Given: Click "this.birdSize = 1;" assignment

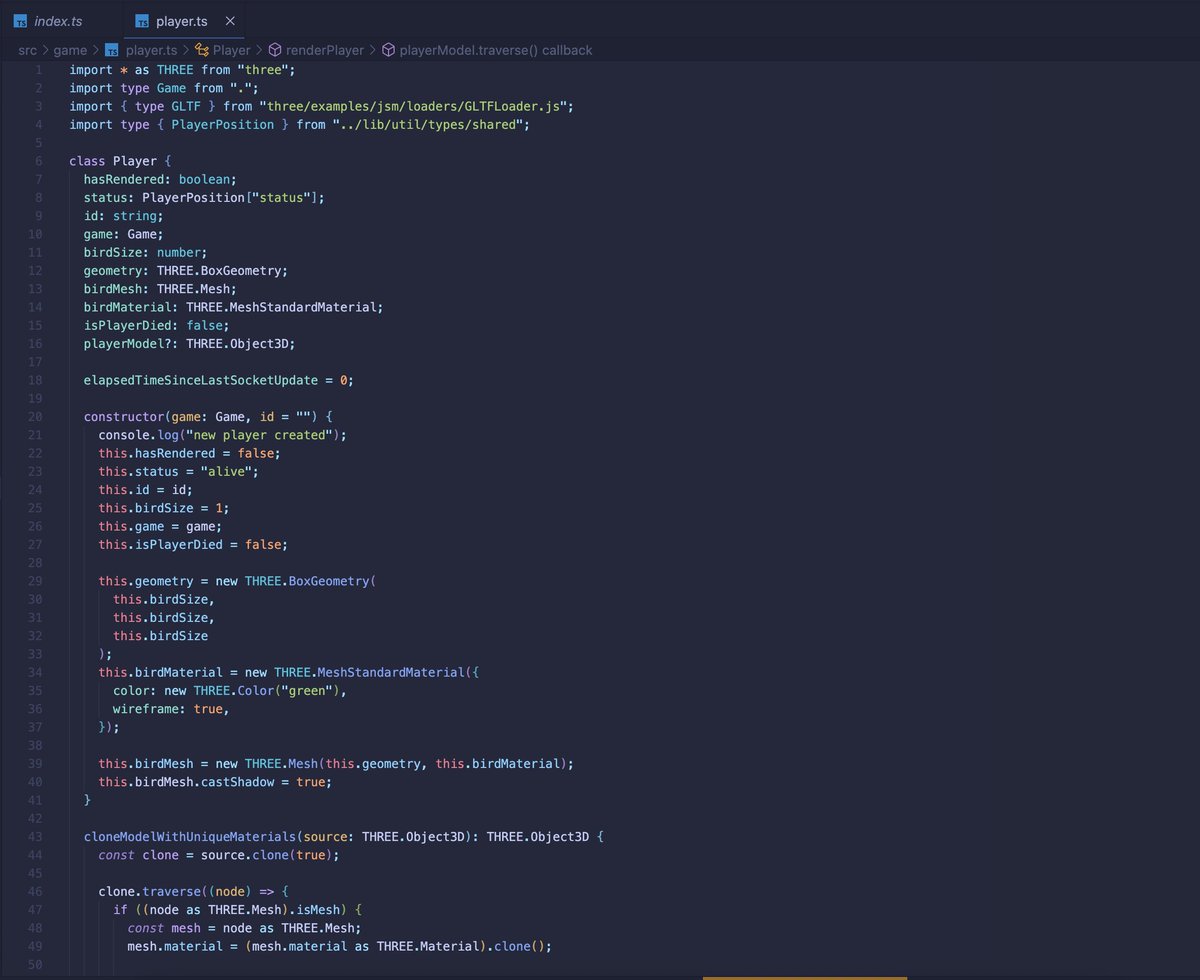Looking at the screenshot, I should coord(164,508).
